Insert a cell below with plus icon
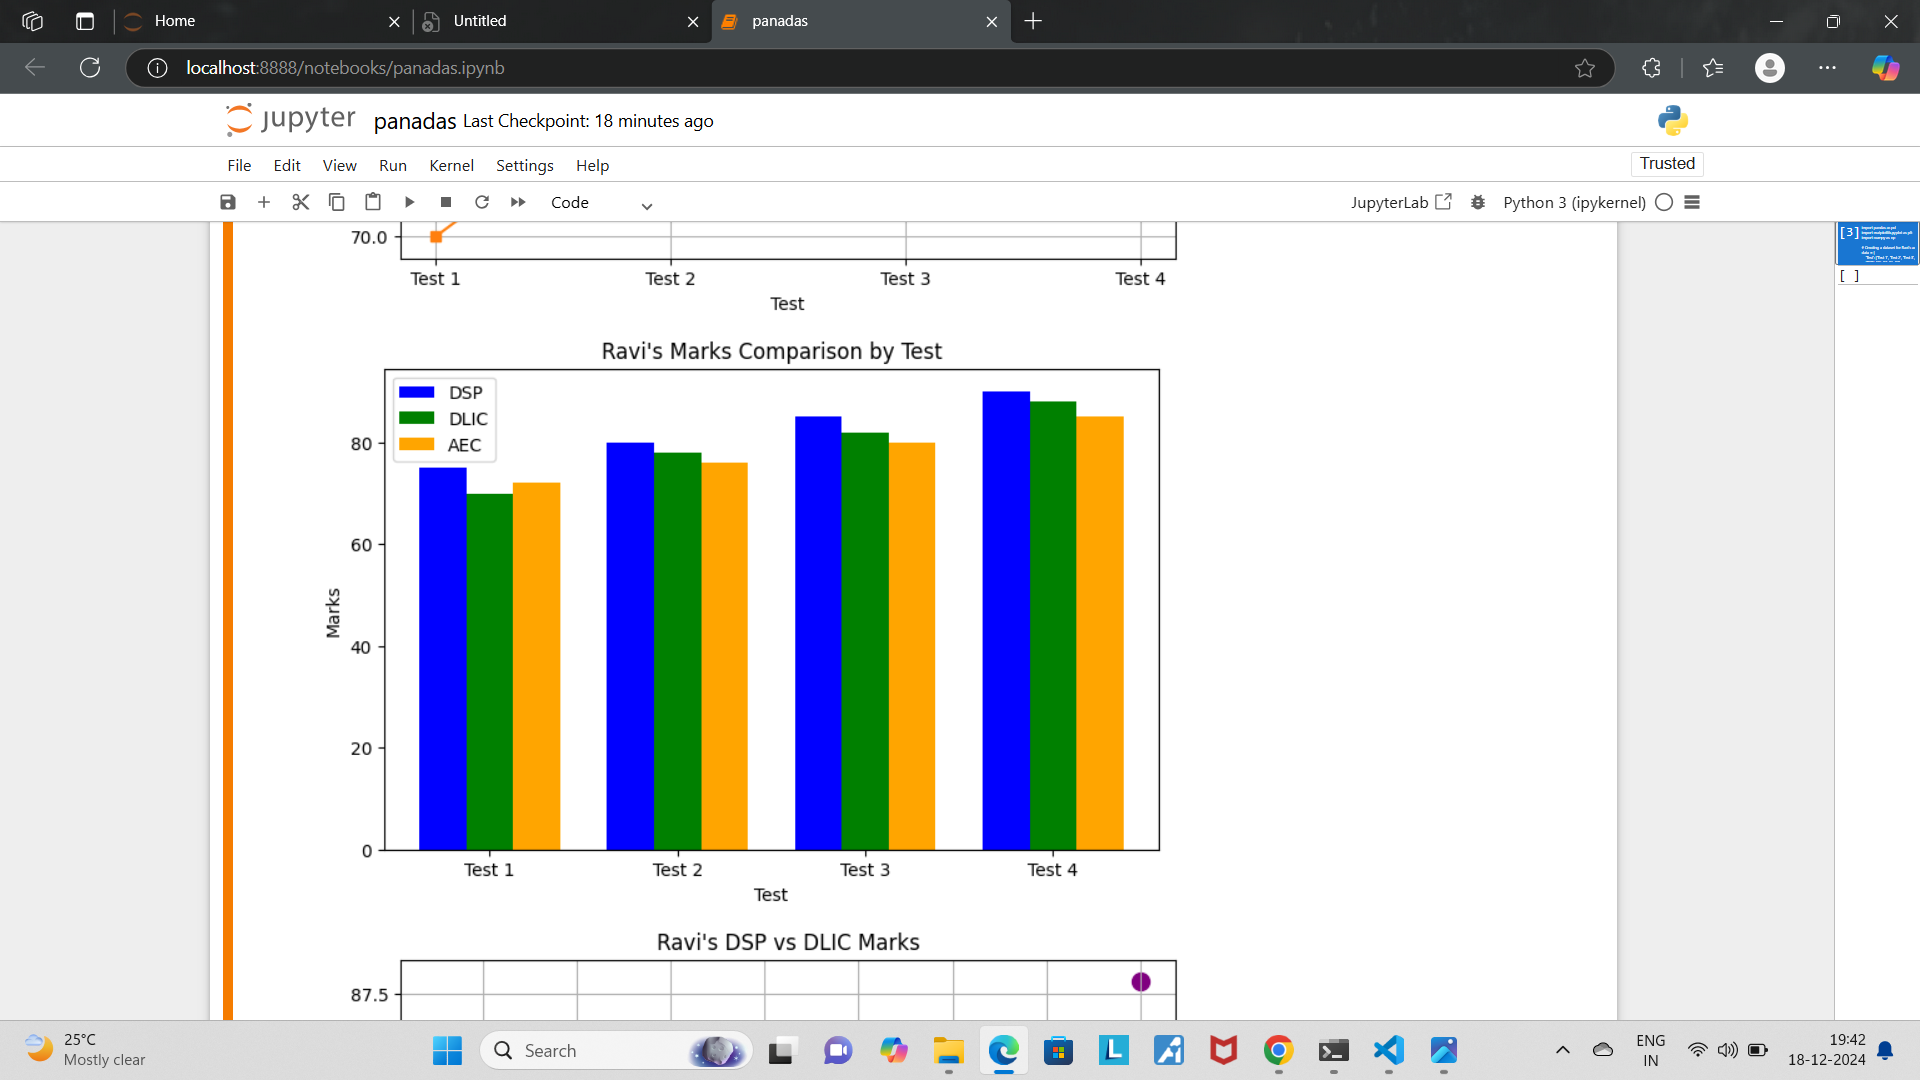1920x1080 pixels. [264, 202]
